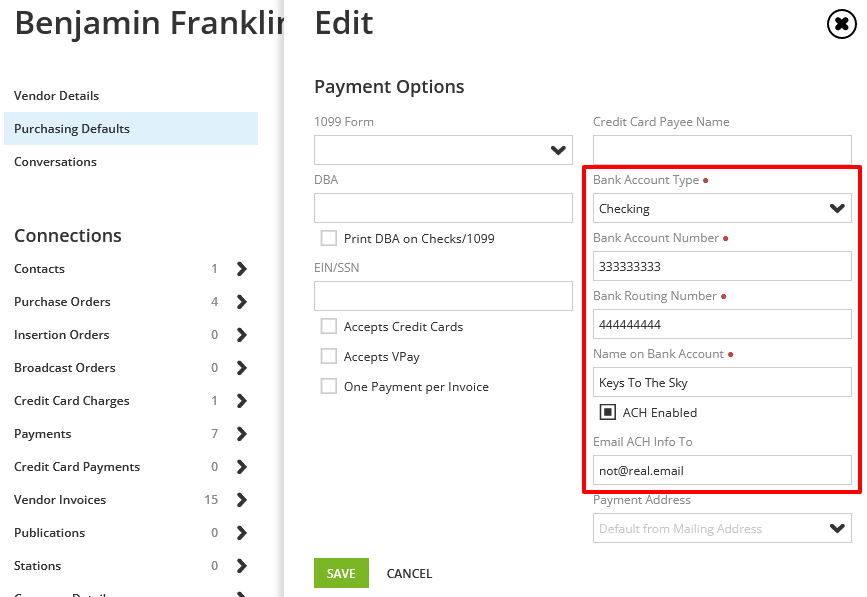
Task: Open Publications connection arrow
Action: coord(241,533)
